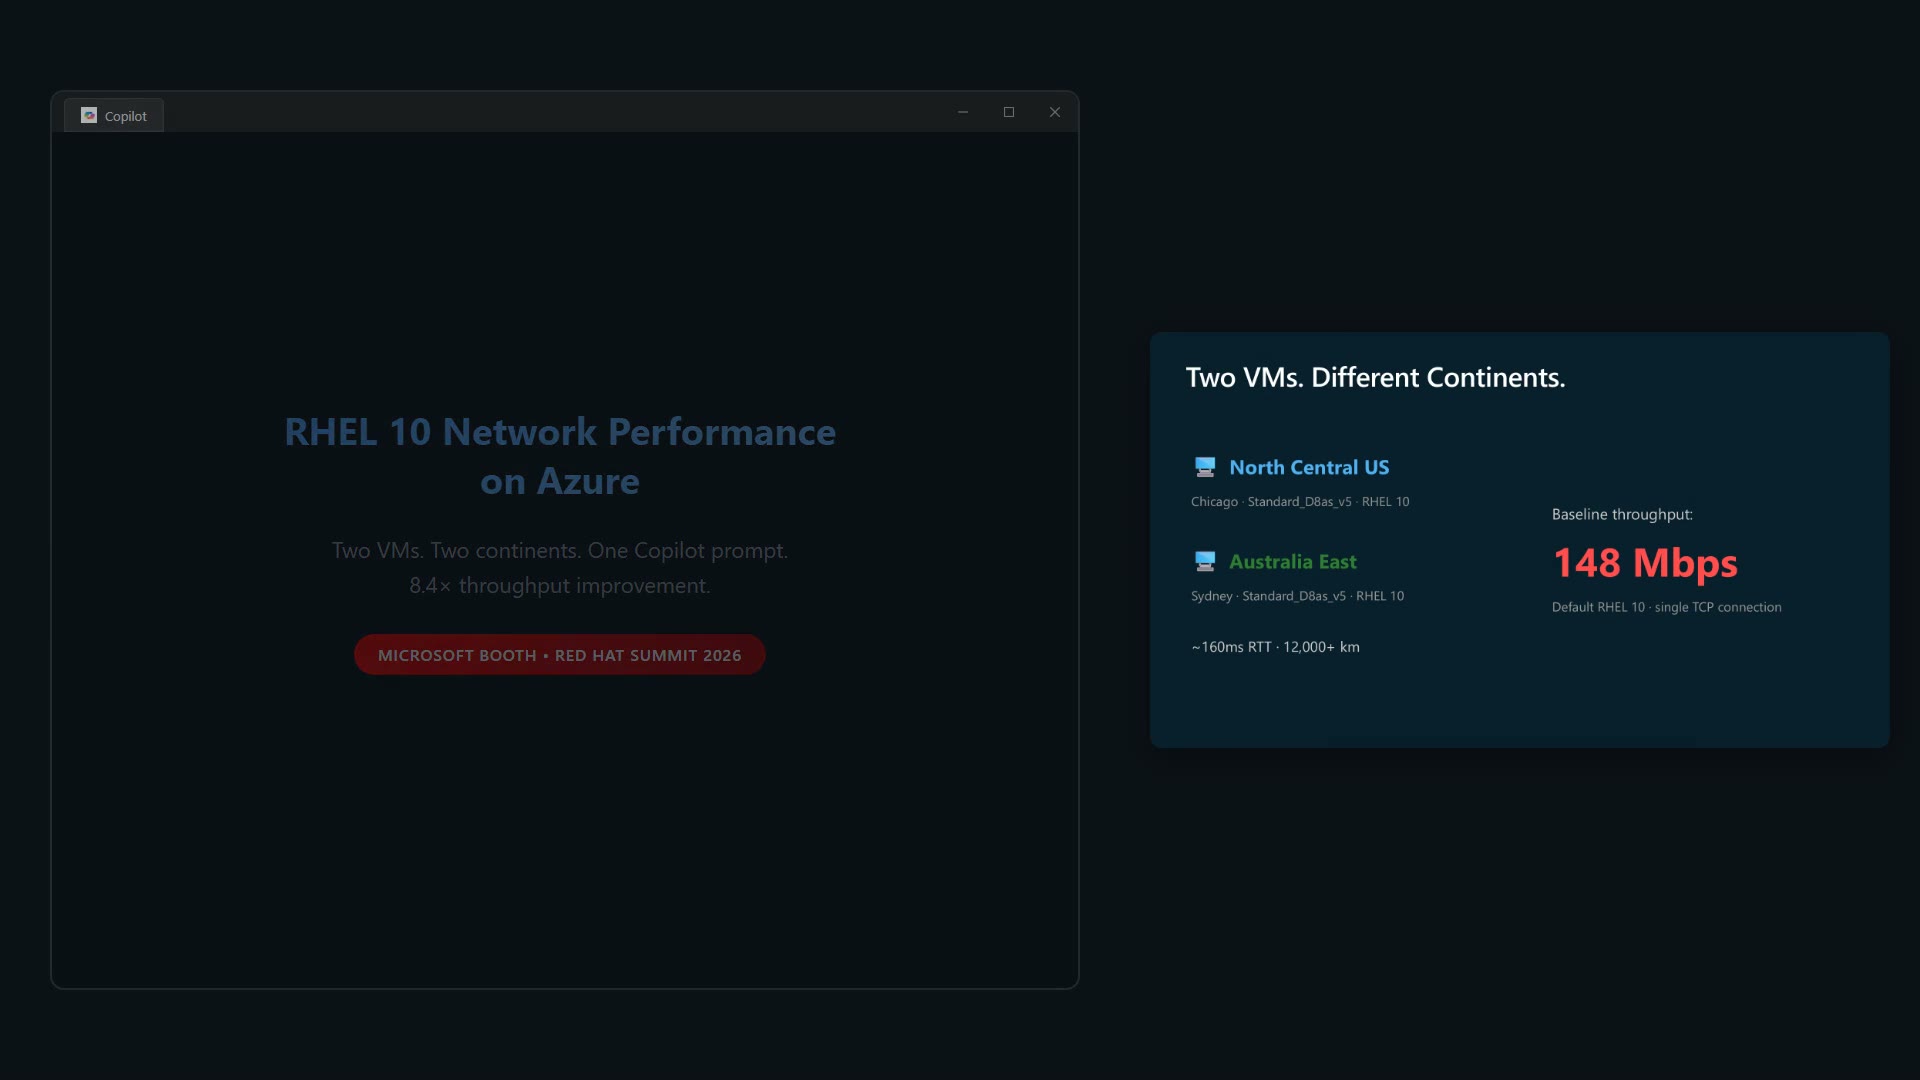
Task: Click the "8.4× throughput improvement." text
Action: [x=560, y=585]
